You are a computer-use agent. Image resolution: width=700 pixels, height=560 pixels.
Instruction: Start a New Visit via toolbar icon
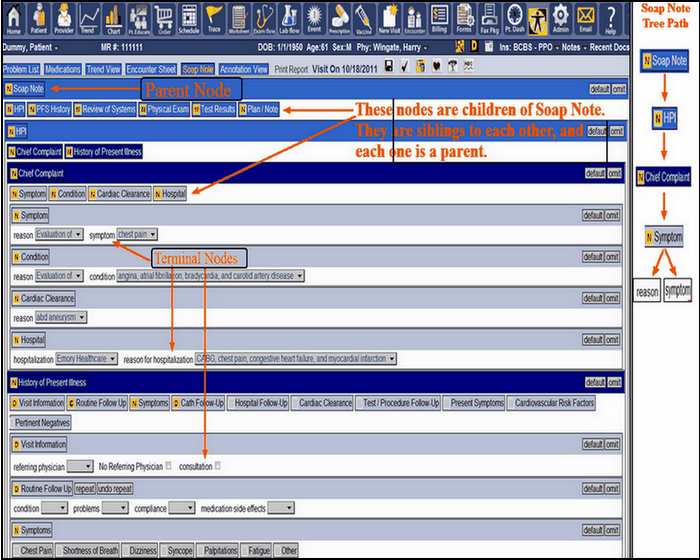pyautogui.click(x=389, y=18)
